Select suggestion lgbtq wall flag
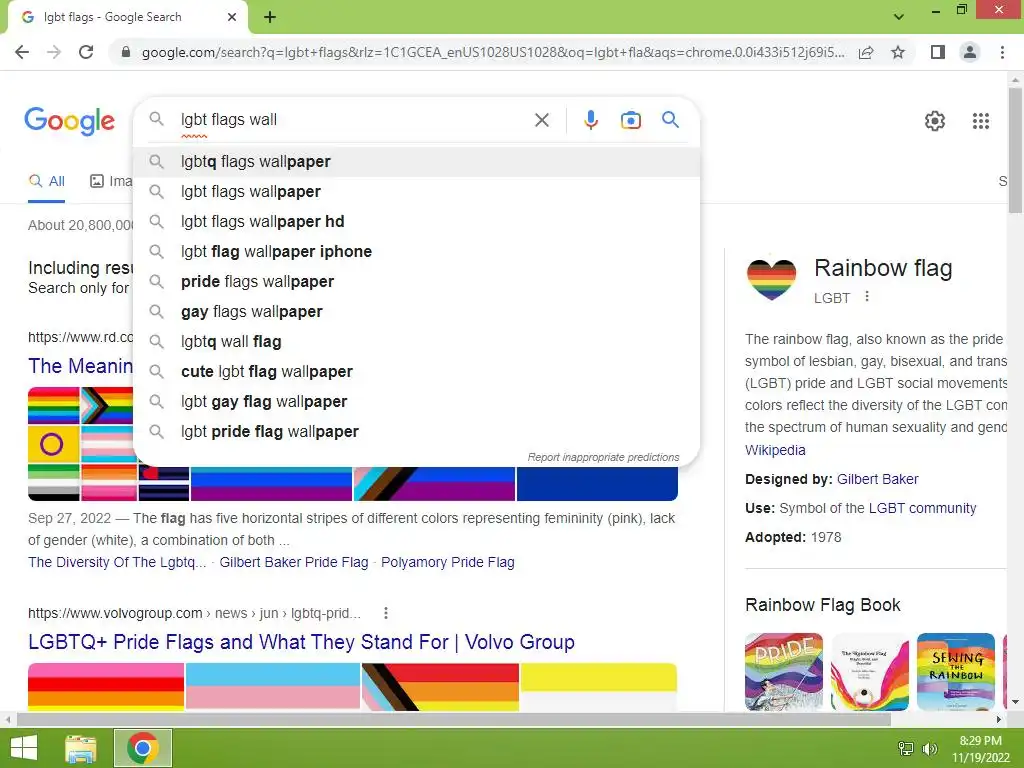Viewport: 1024px width, 768px height. 417,342
